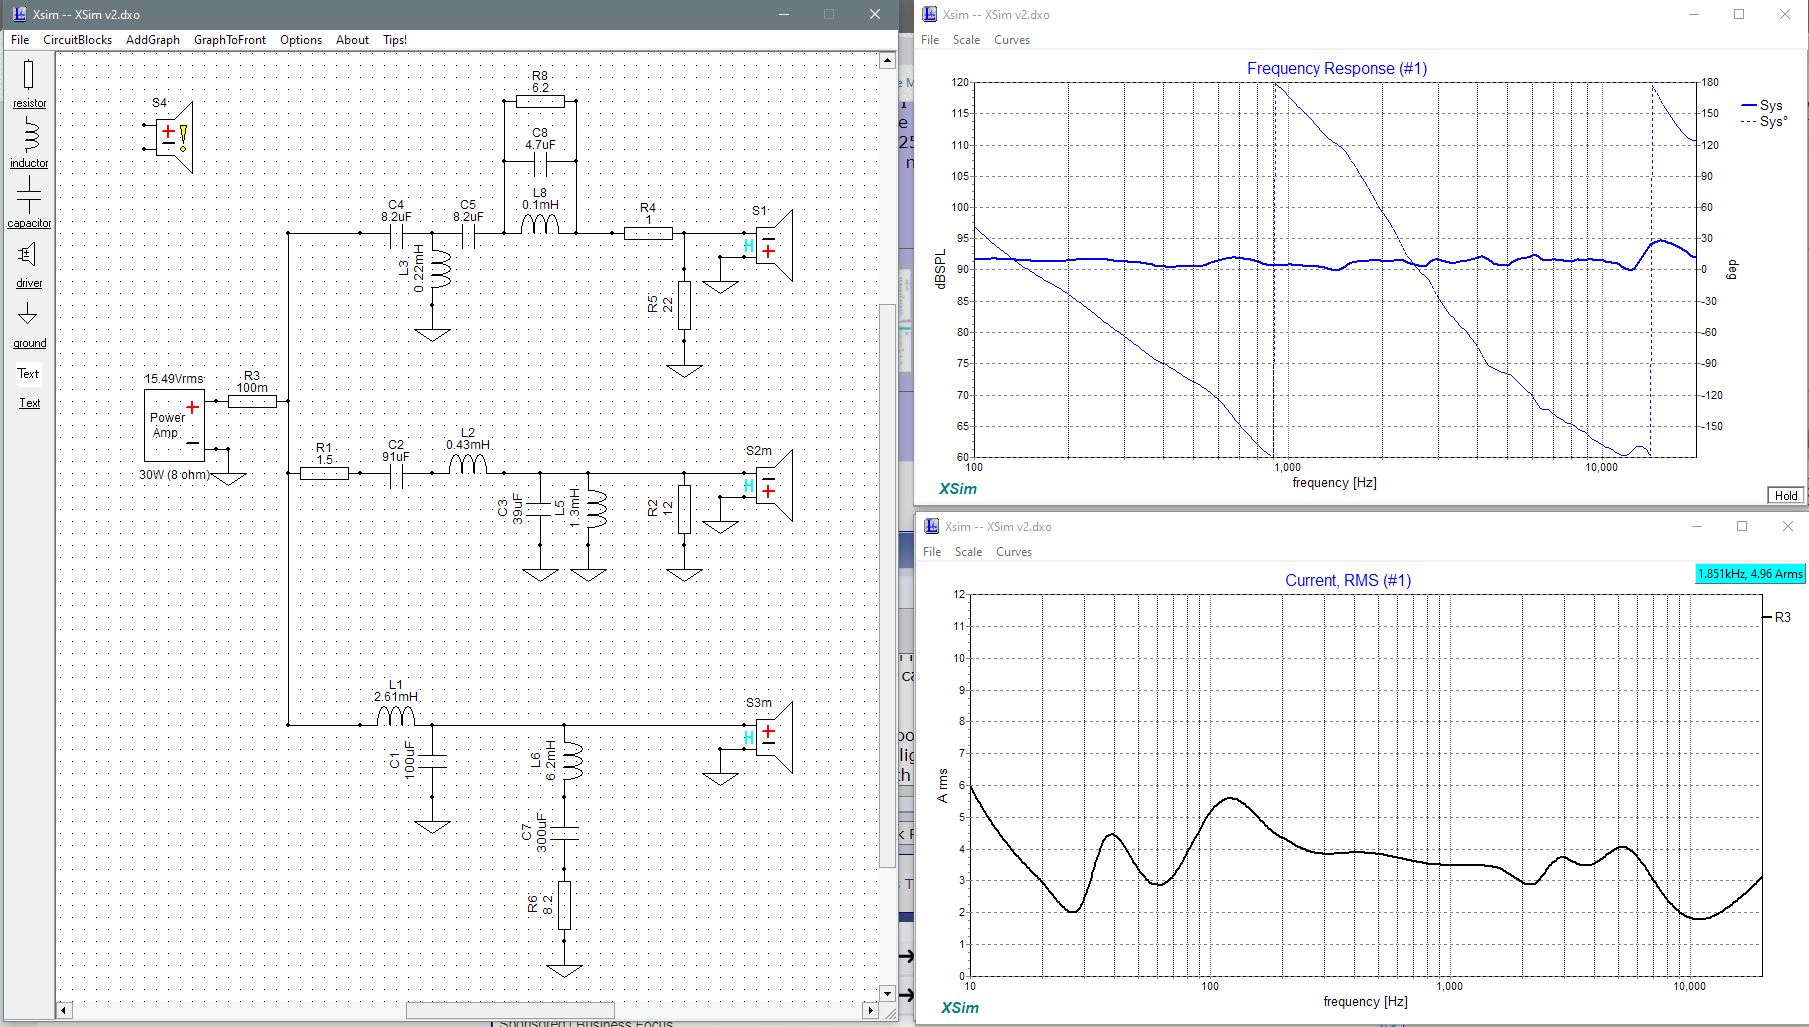Open File menu in Frequency Response window
This screenshot has width=1809, height=1027.
[930, 40]
